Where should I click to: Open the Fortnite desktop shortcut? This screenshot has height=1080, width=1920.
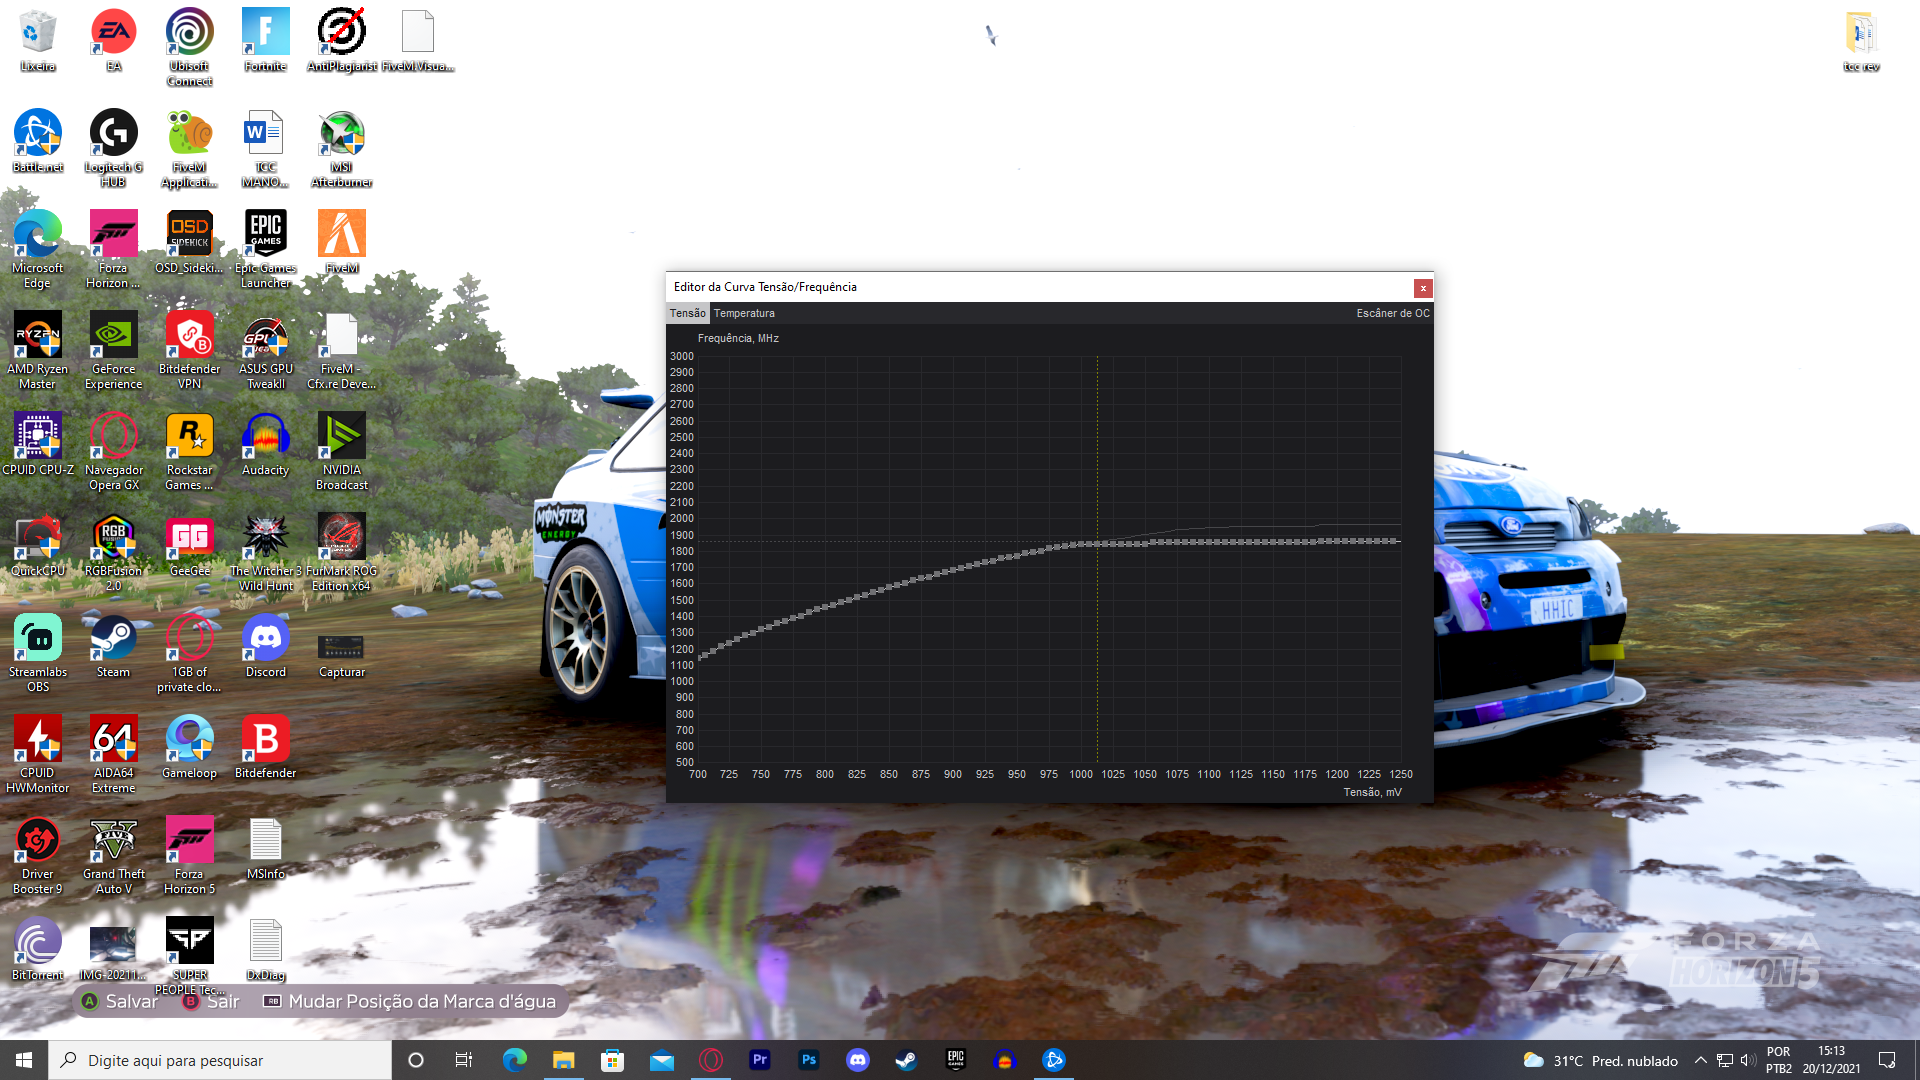266,42
